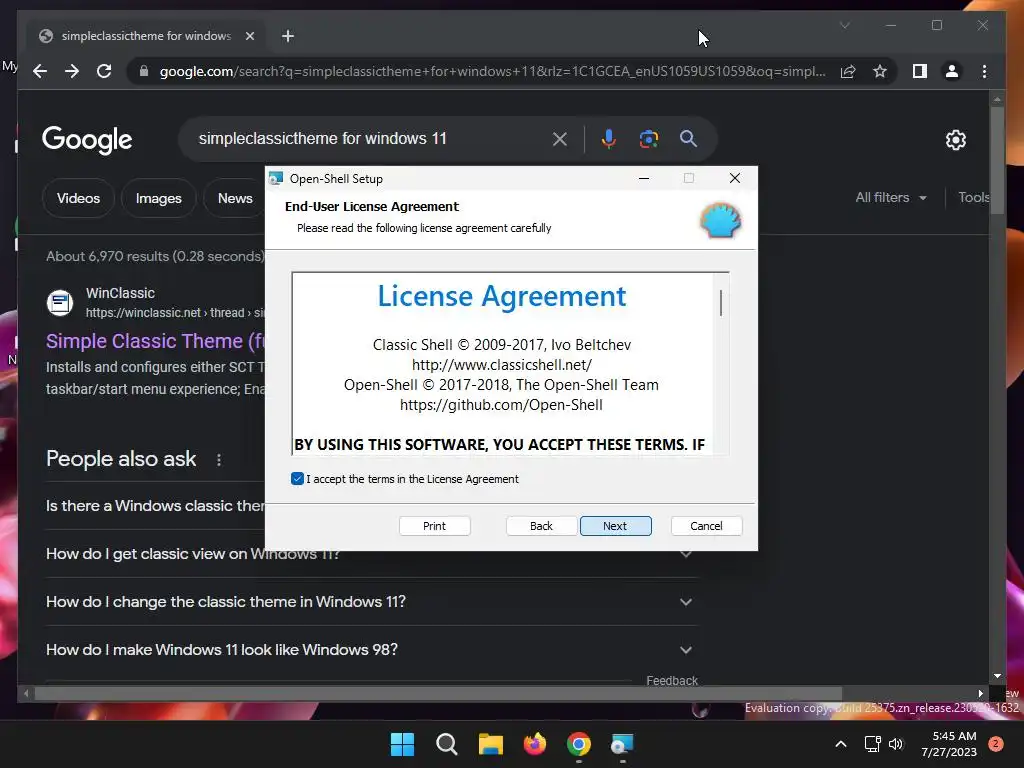View site info lock icon

click(x=144, y=71)
